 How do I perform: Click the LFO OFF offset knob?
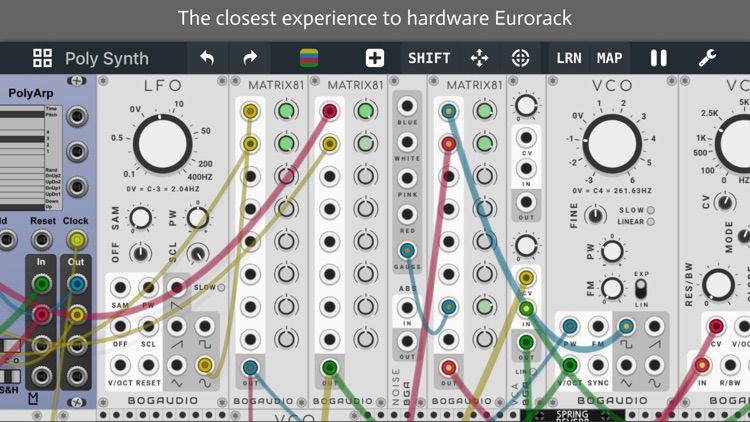point(140,253)
